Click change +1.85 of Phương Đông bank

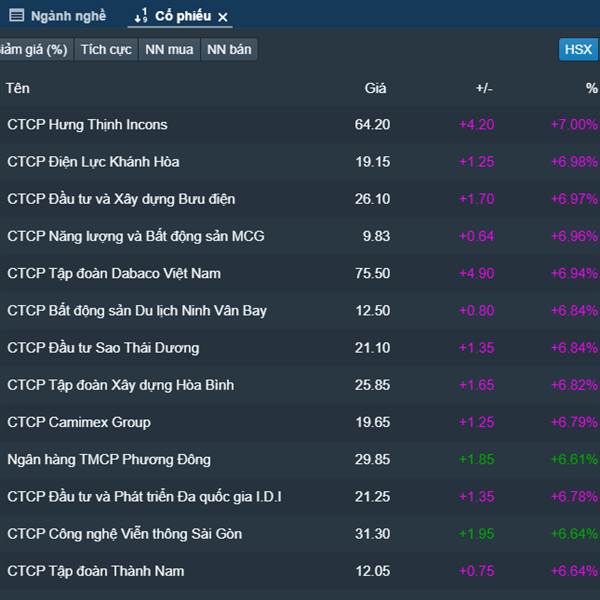click(x=476, y=459)
